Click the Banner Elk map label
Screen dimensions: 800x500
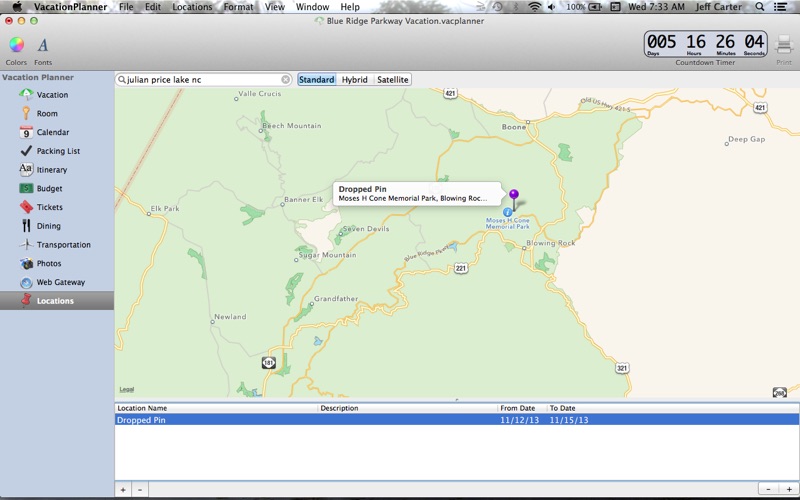[x=304, y=199]
